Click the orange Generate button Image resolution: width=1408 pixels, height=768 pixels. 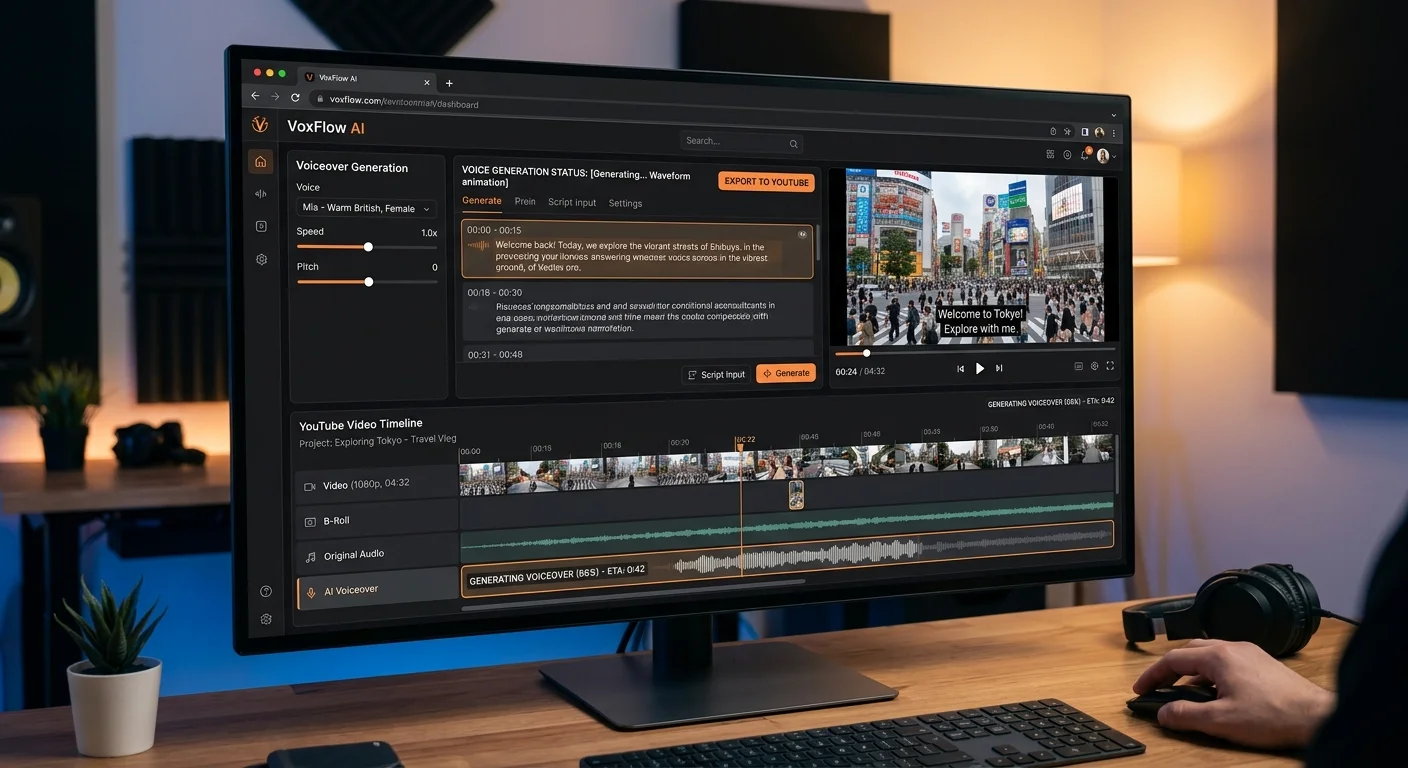[786, 373]
